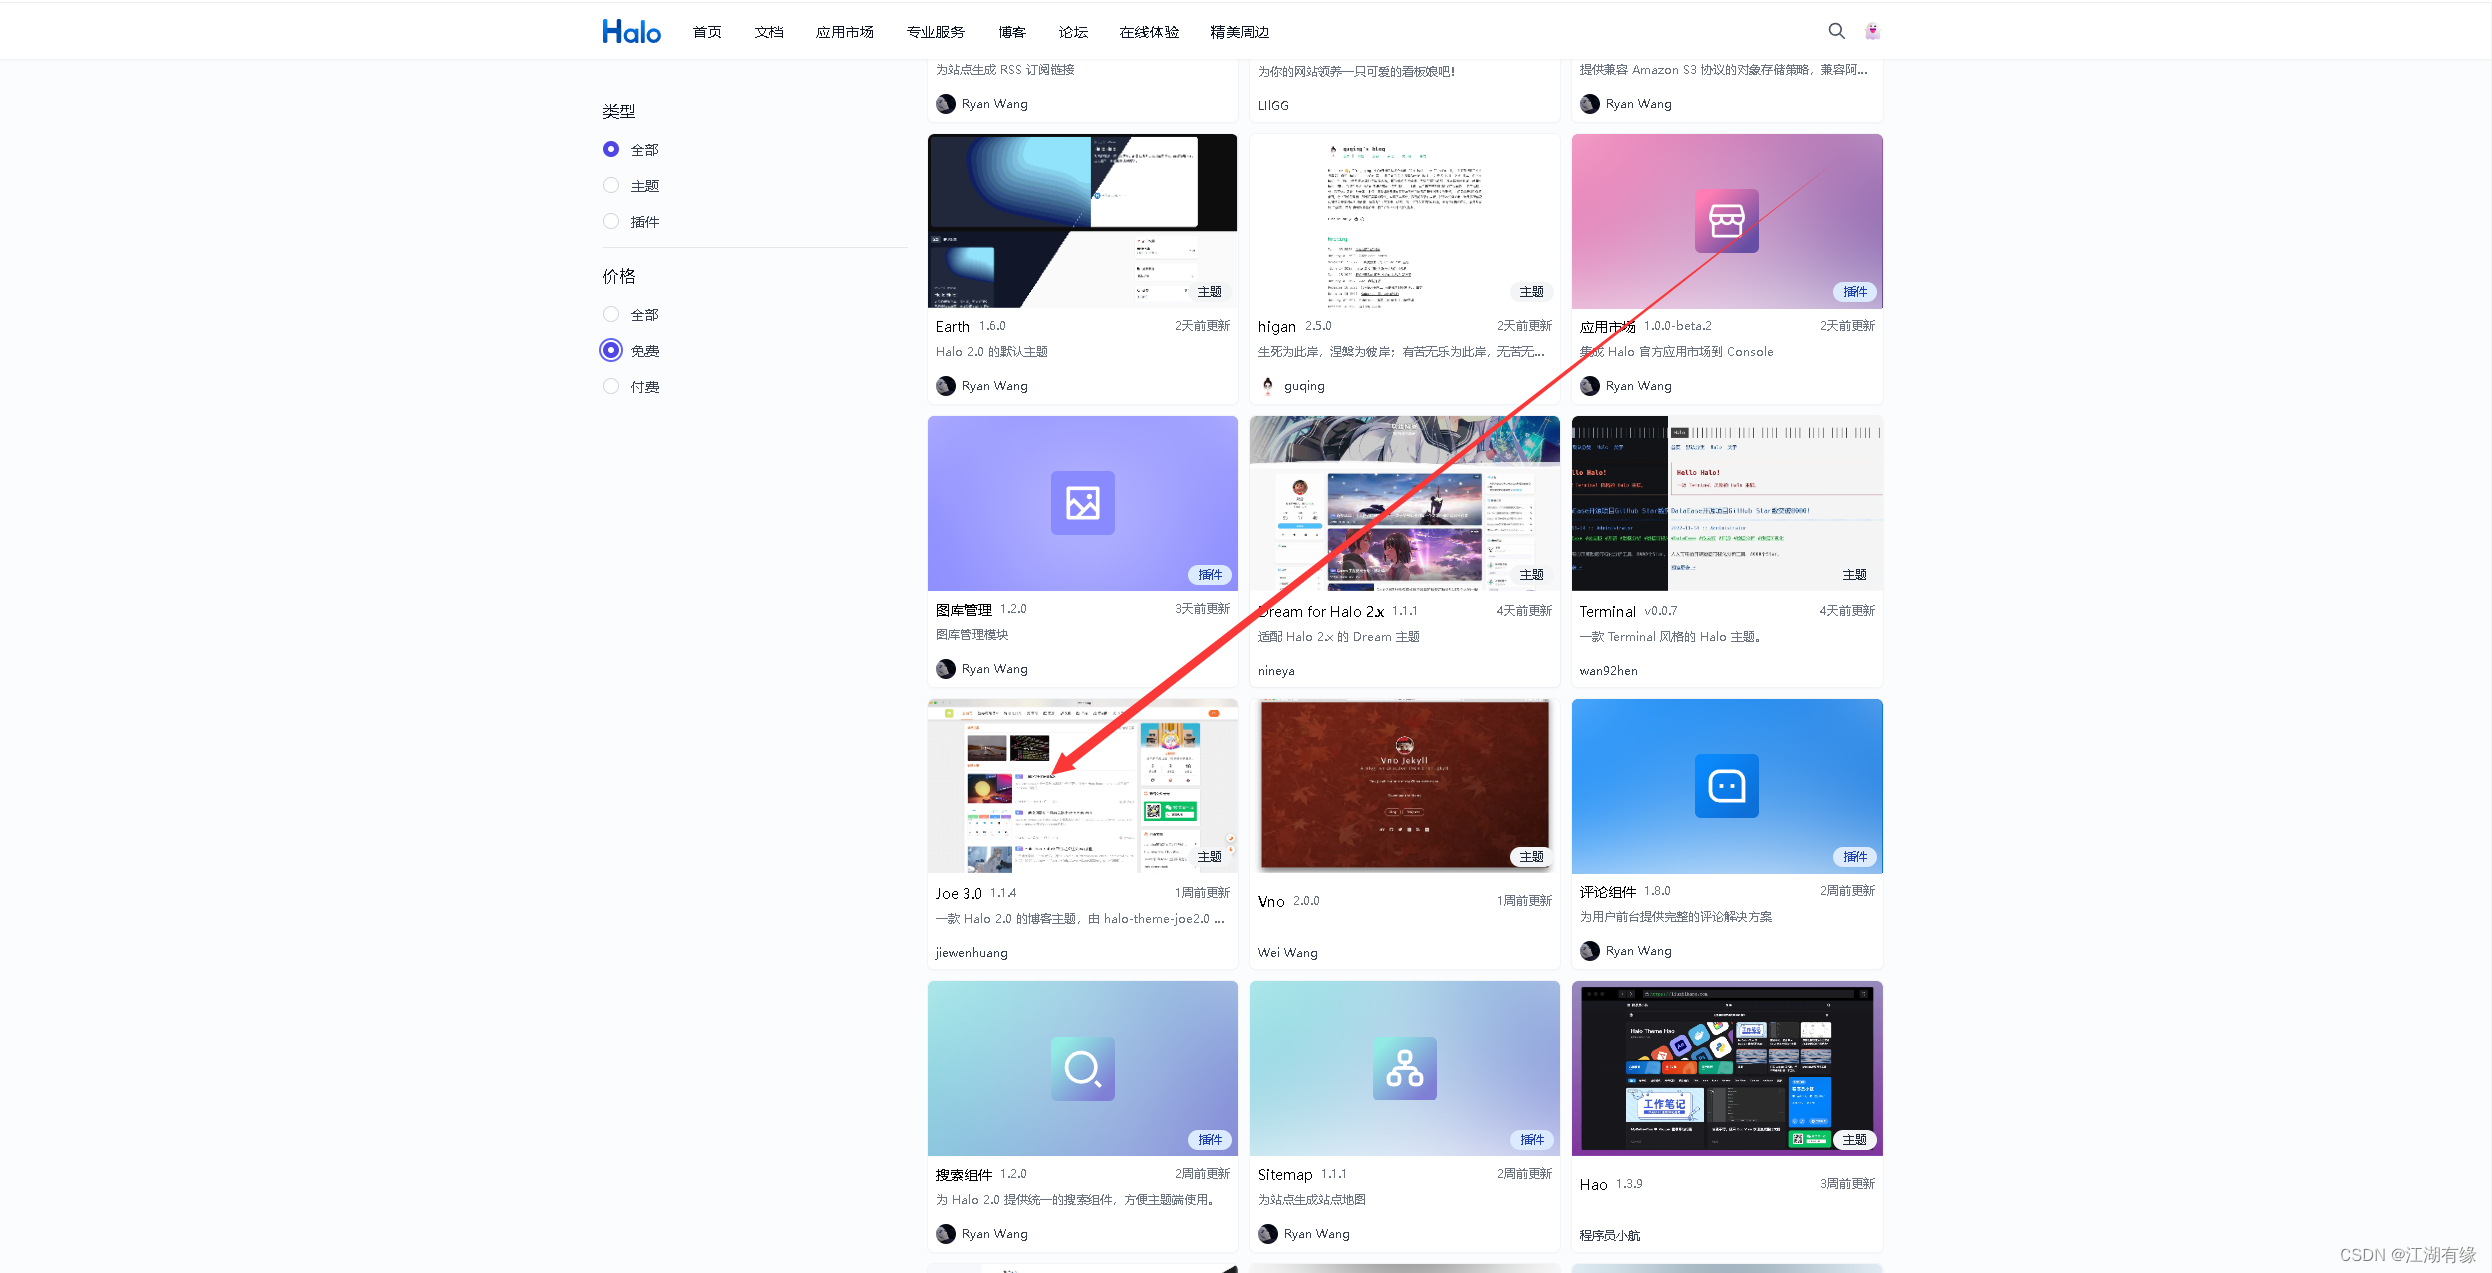The height and width of the screenshot is (1273, 2492).
Task: Click 主题 tag on Vno thumbnail
Action: (x=1531, y=857)
